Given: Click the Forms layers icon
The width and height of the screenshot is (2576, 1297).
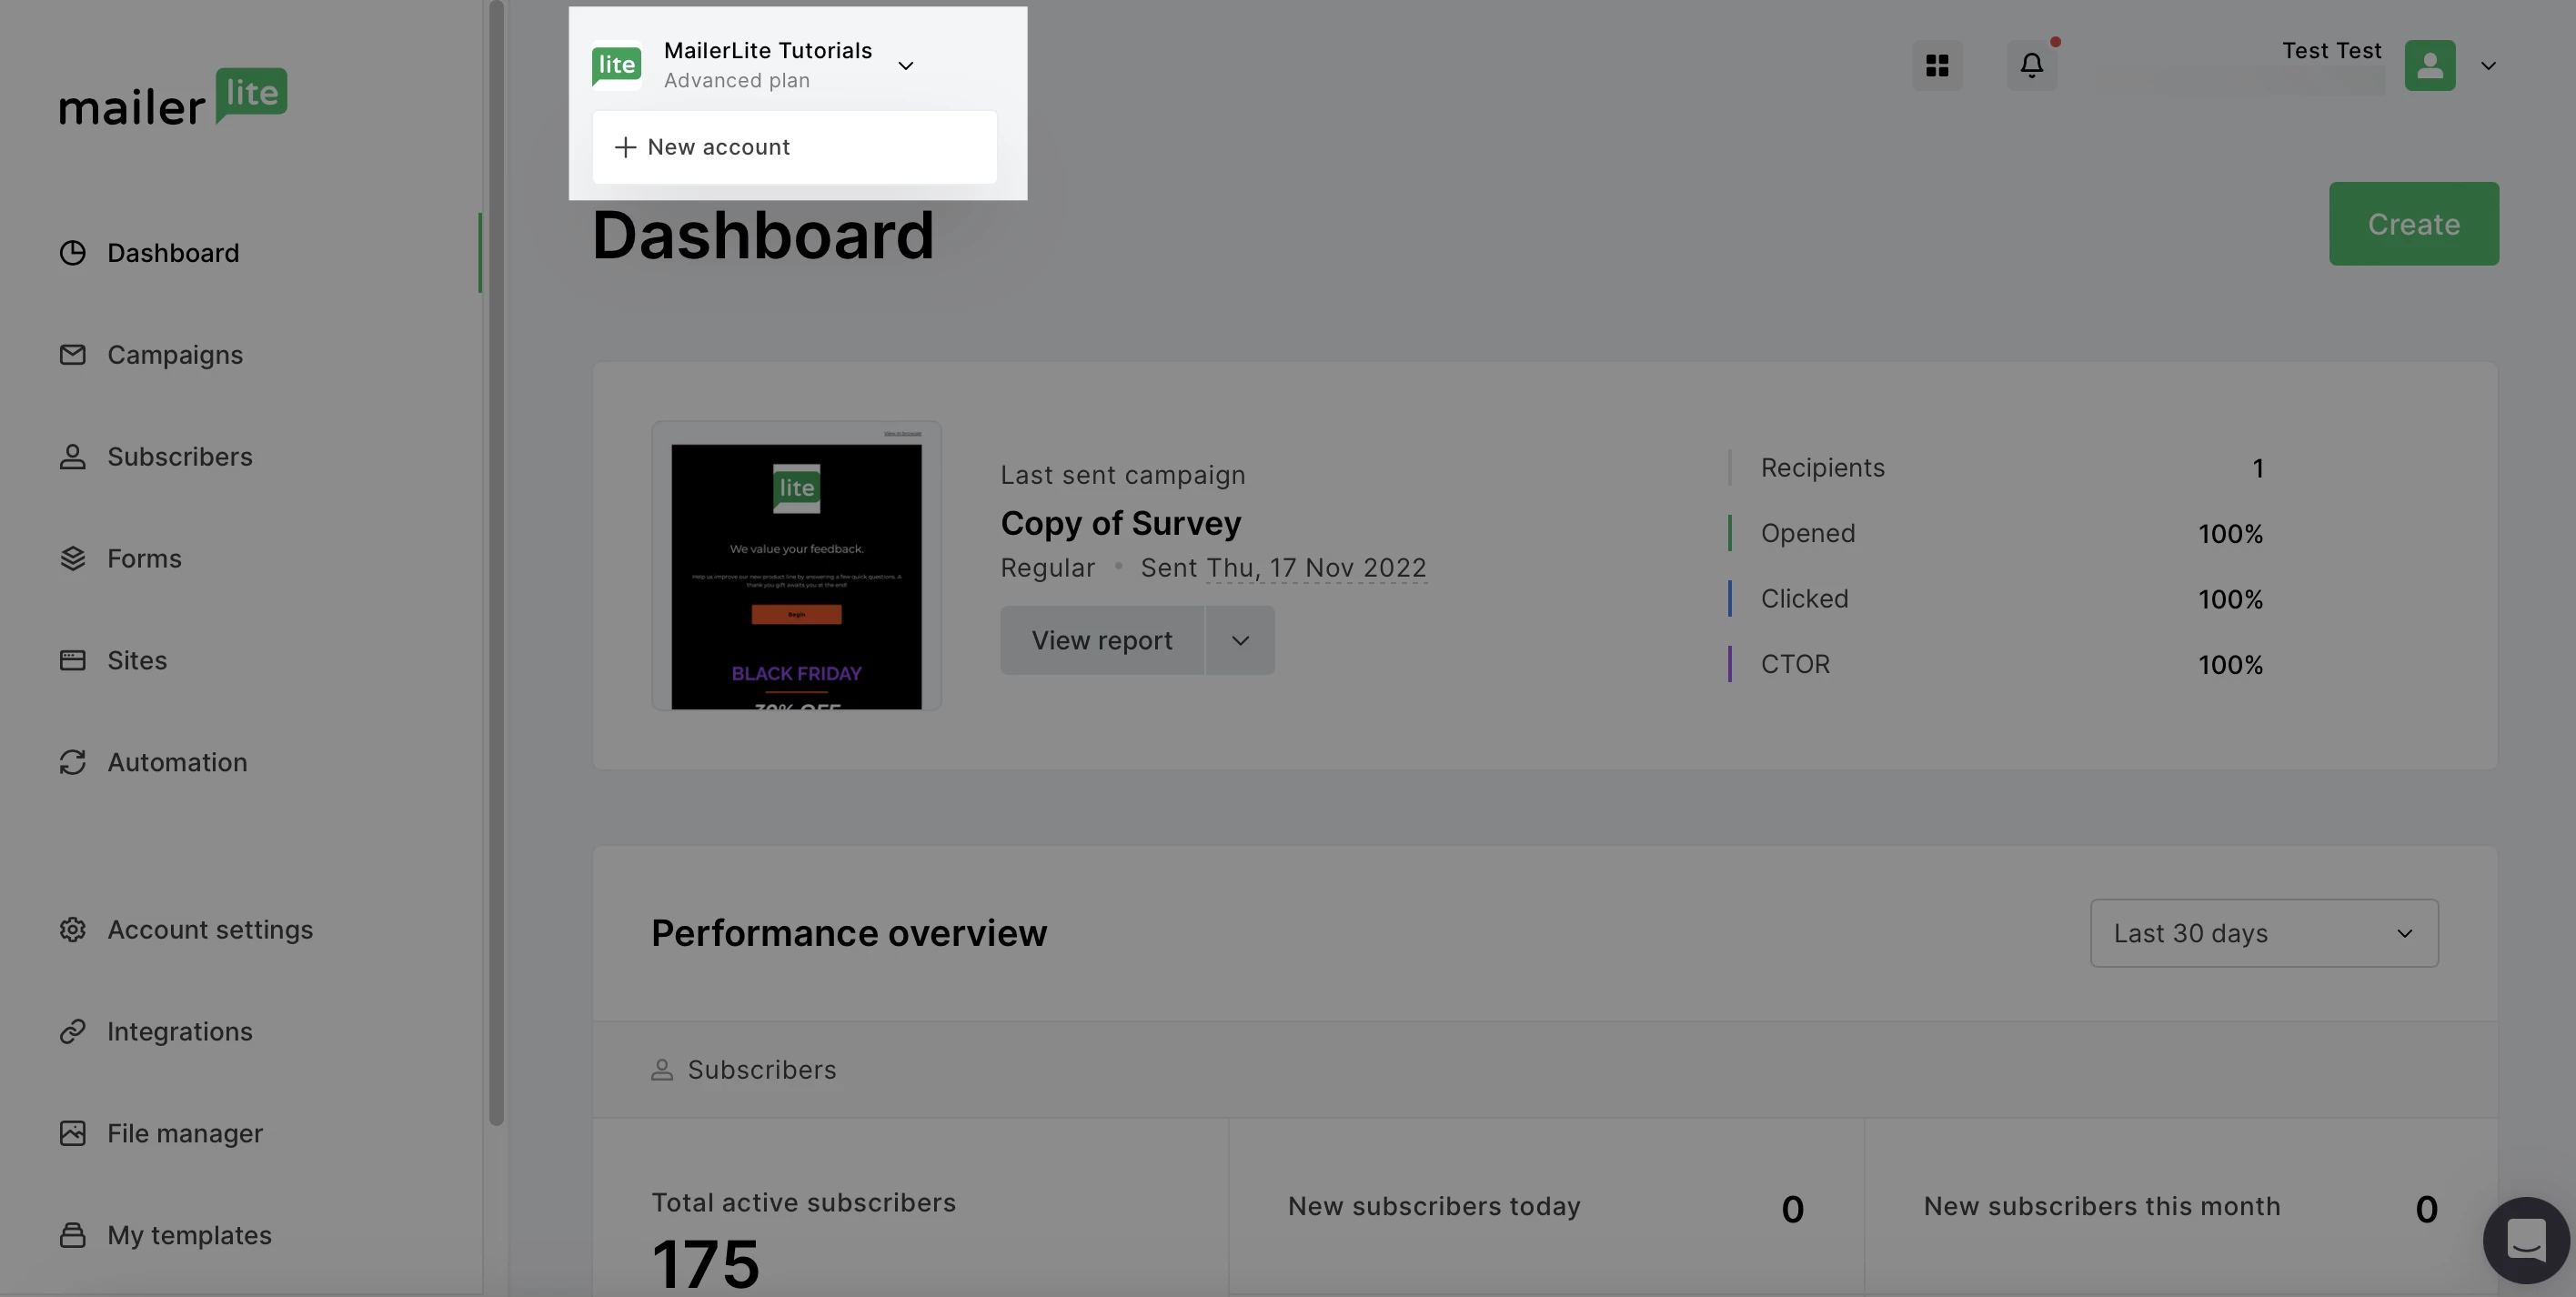Looking at the screenshot, I should pos(72,559).
